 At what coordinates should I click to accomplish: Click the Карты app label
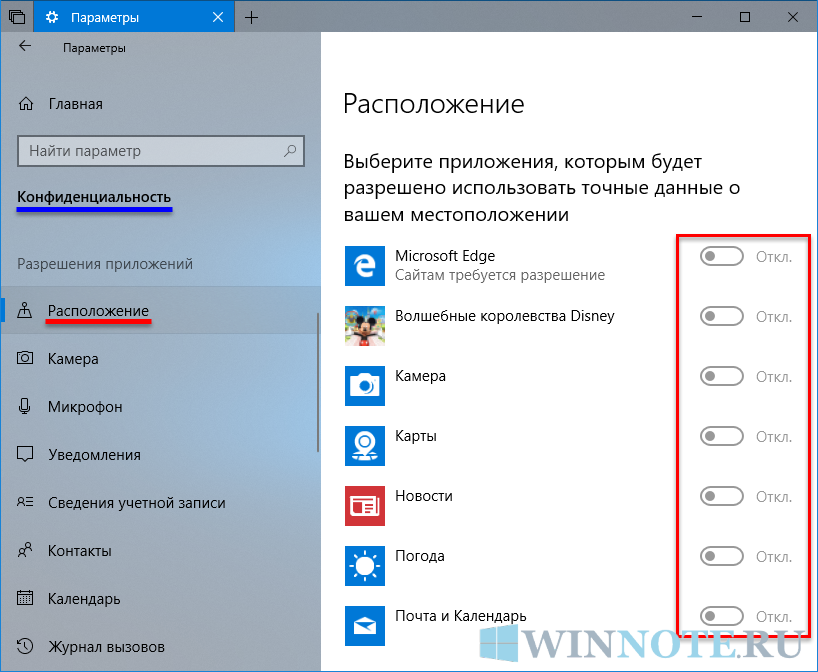click(416, 436)
